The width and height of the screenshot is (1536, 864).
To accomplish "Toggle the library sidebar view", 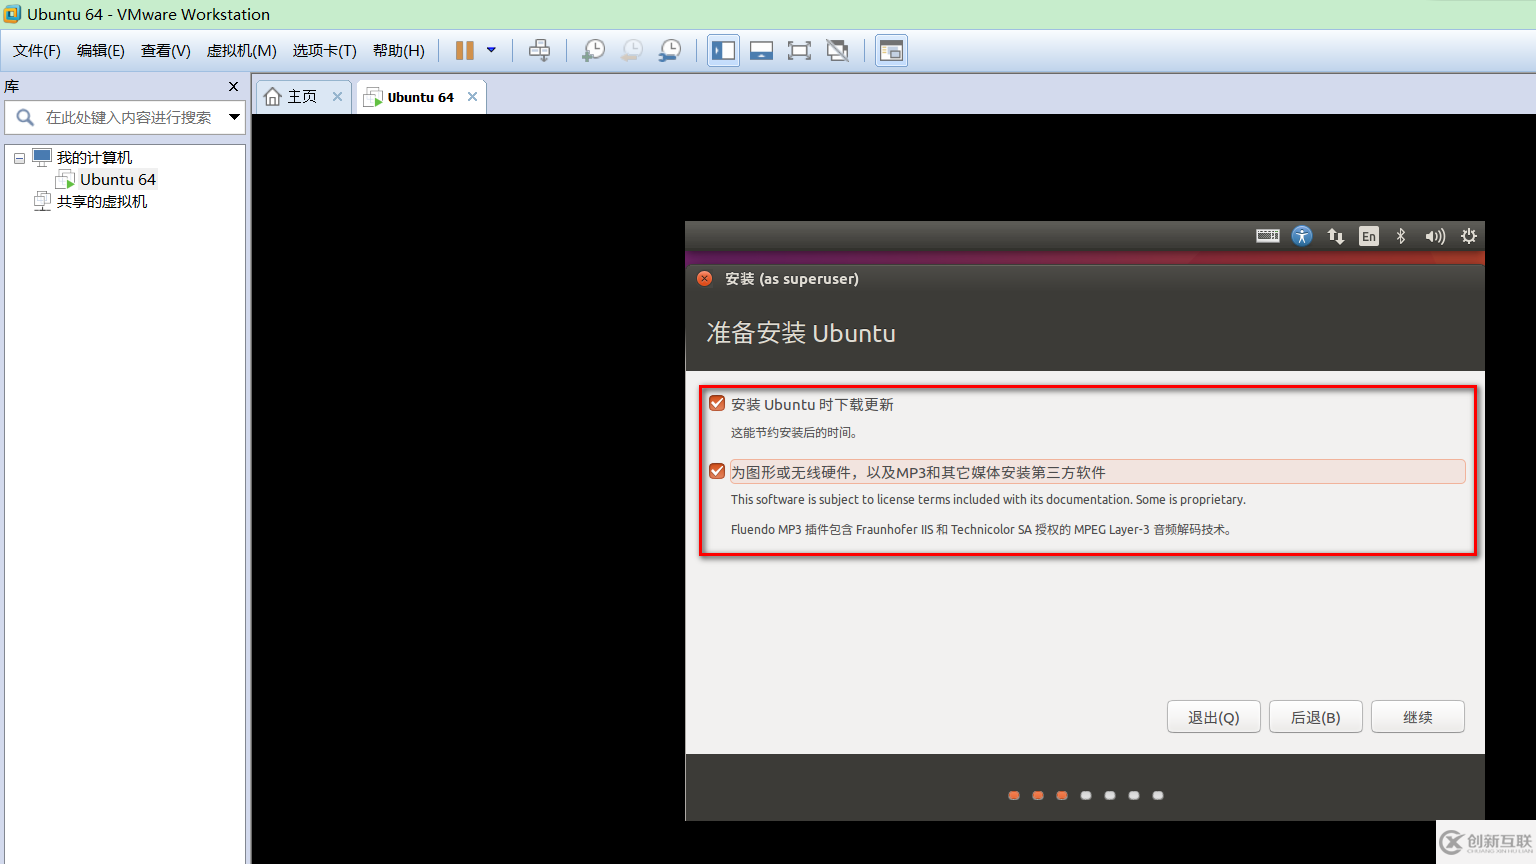I will pyautogui.click(x=723, y=50).
